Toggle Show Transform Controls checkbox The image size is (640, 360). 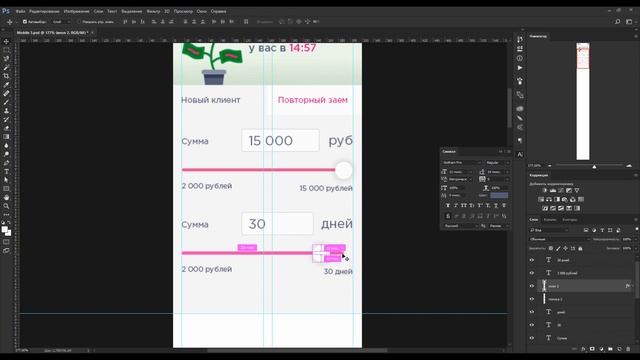click(79, 22)
